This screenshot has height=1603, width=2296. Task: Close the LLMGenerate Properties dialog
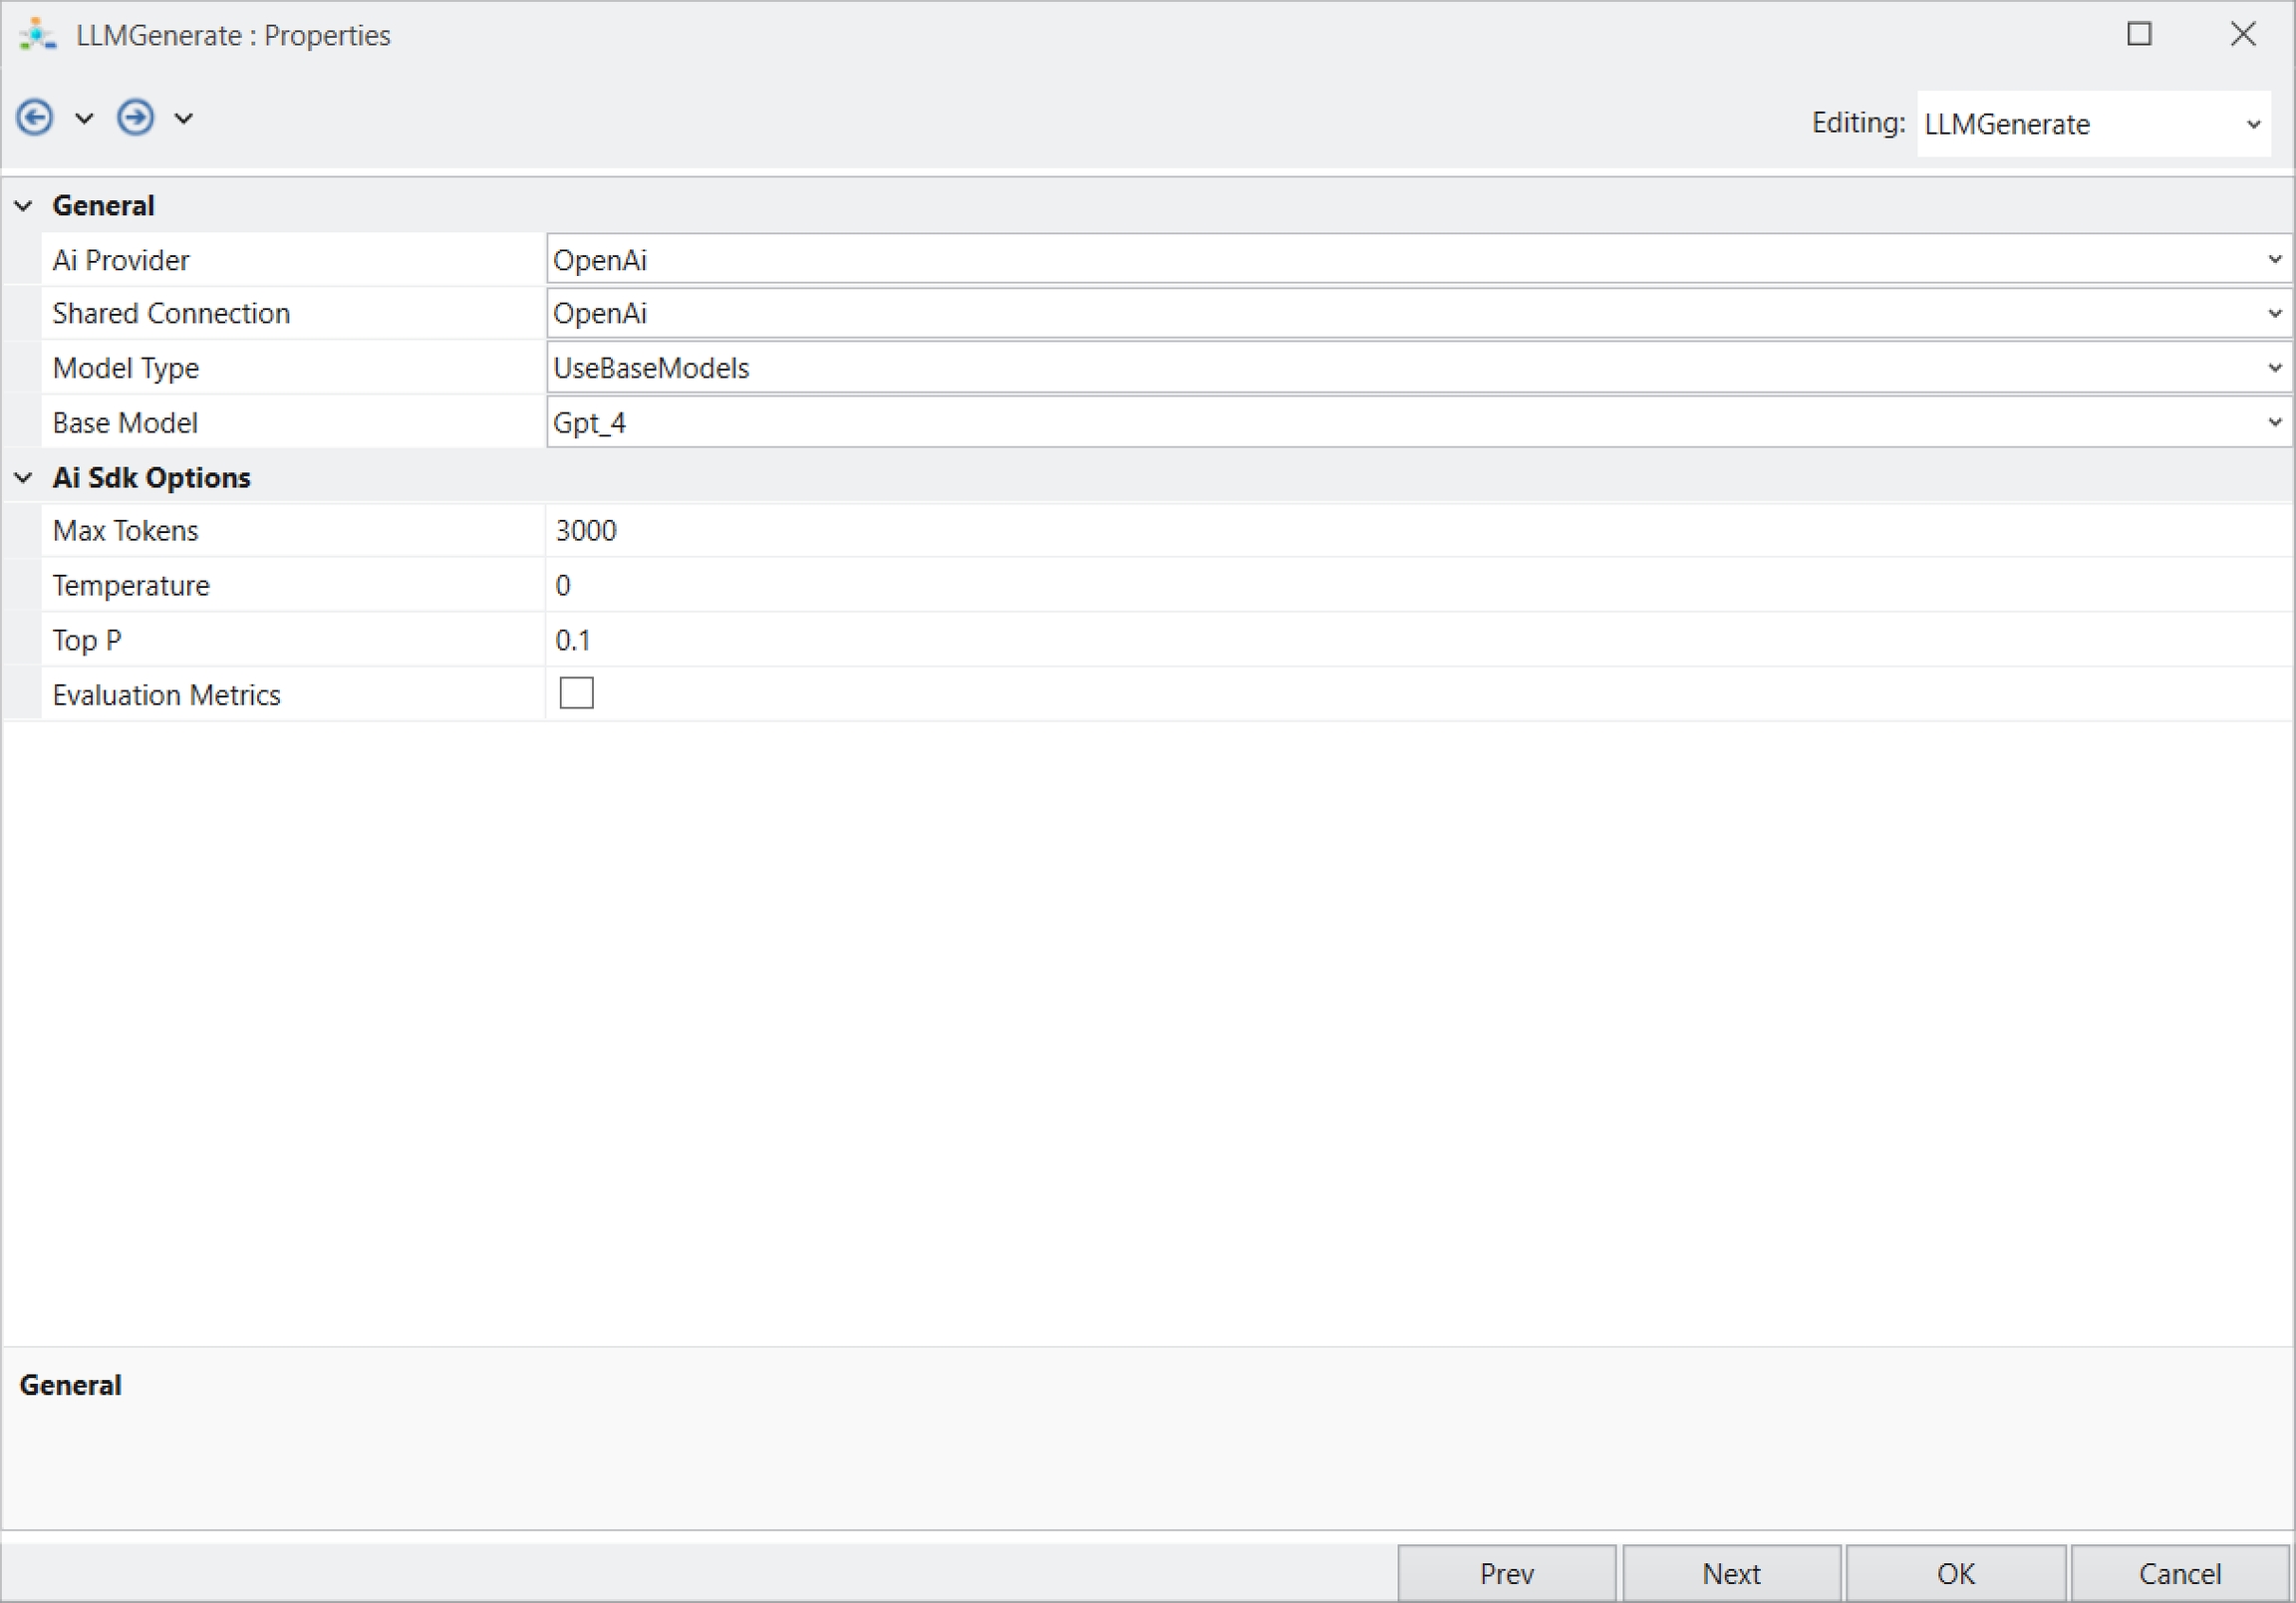(x=2243, y=34)
